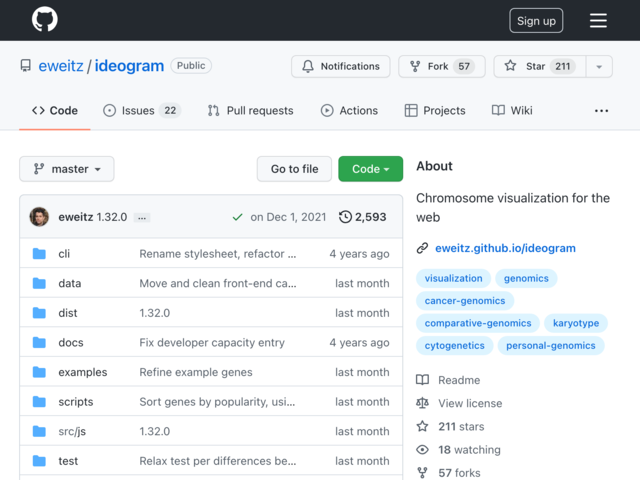View the commit check status checkmark
640x480 pixels.
[x=238, y=217]
